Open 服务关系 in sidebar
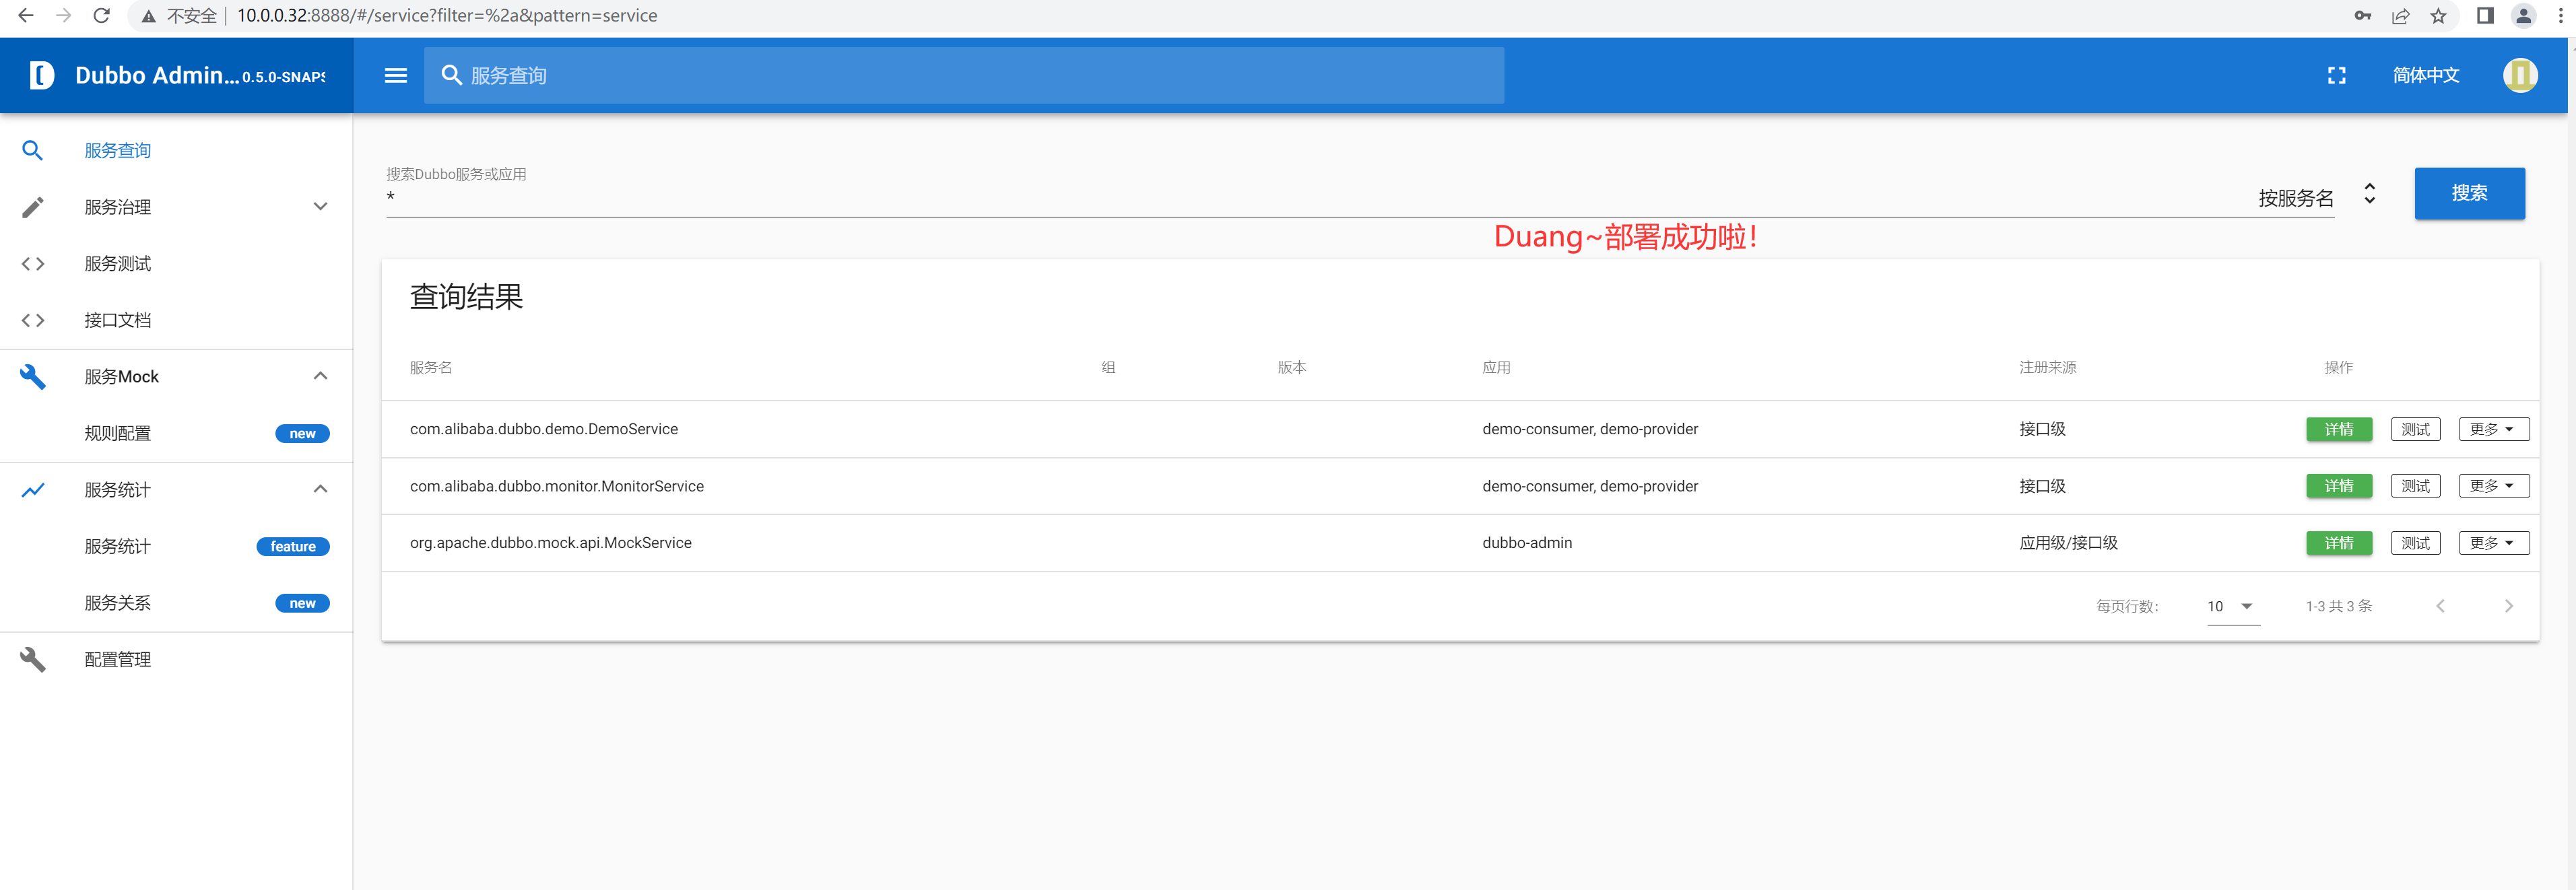The height and width of the screenshot is (890, 2576). (x=117, y=603)
